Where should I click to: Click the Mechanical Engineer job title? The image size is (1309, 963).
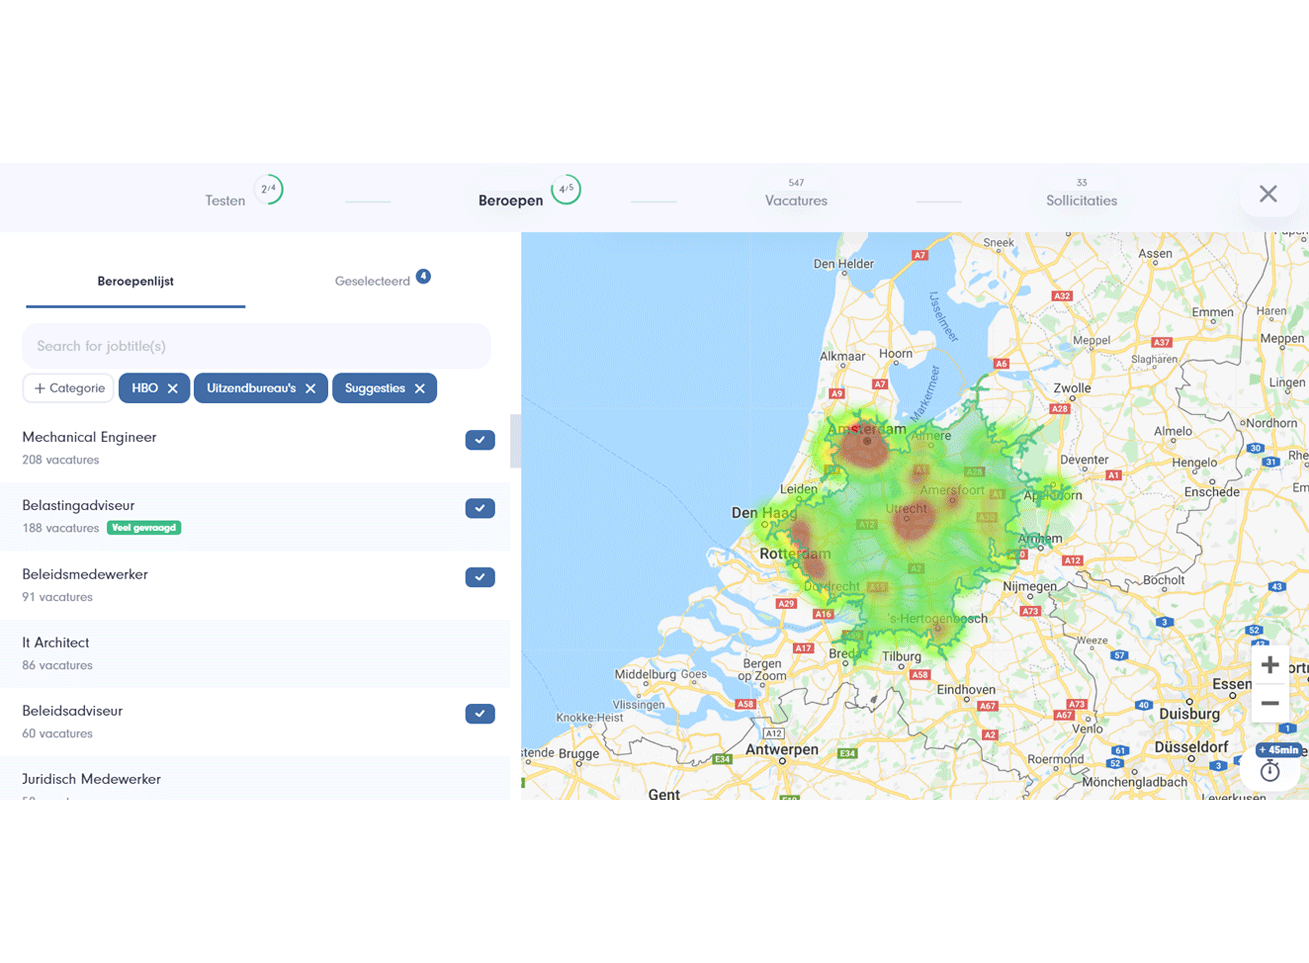click(x=89, y=437)
